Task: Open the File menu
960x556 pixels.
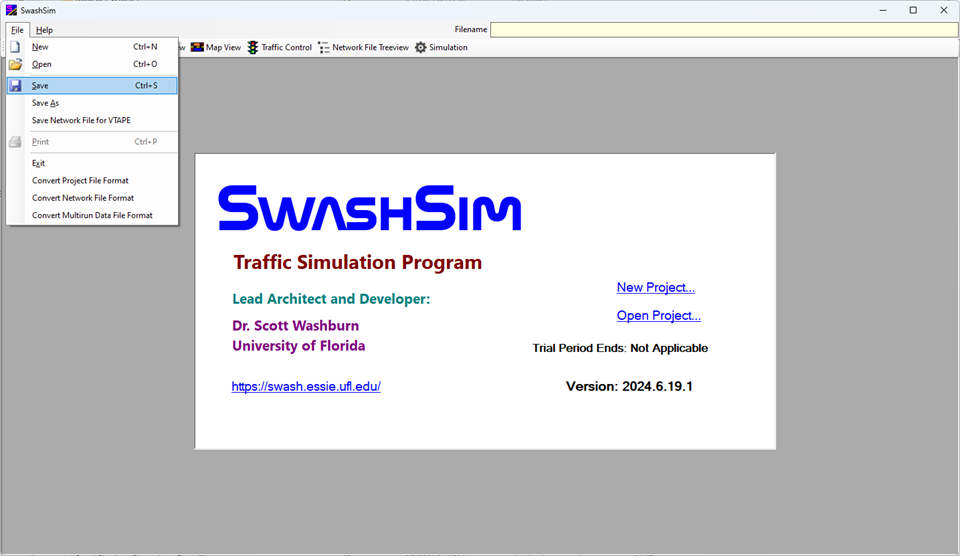Action: pos(17,29)
